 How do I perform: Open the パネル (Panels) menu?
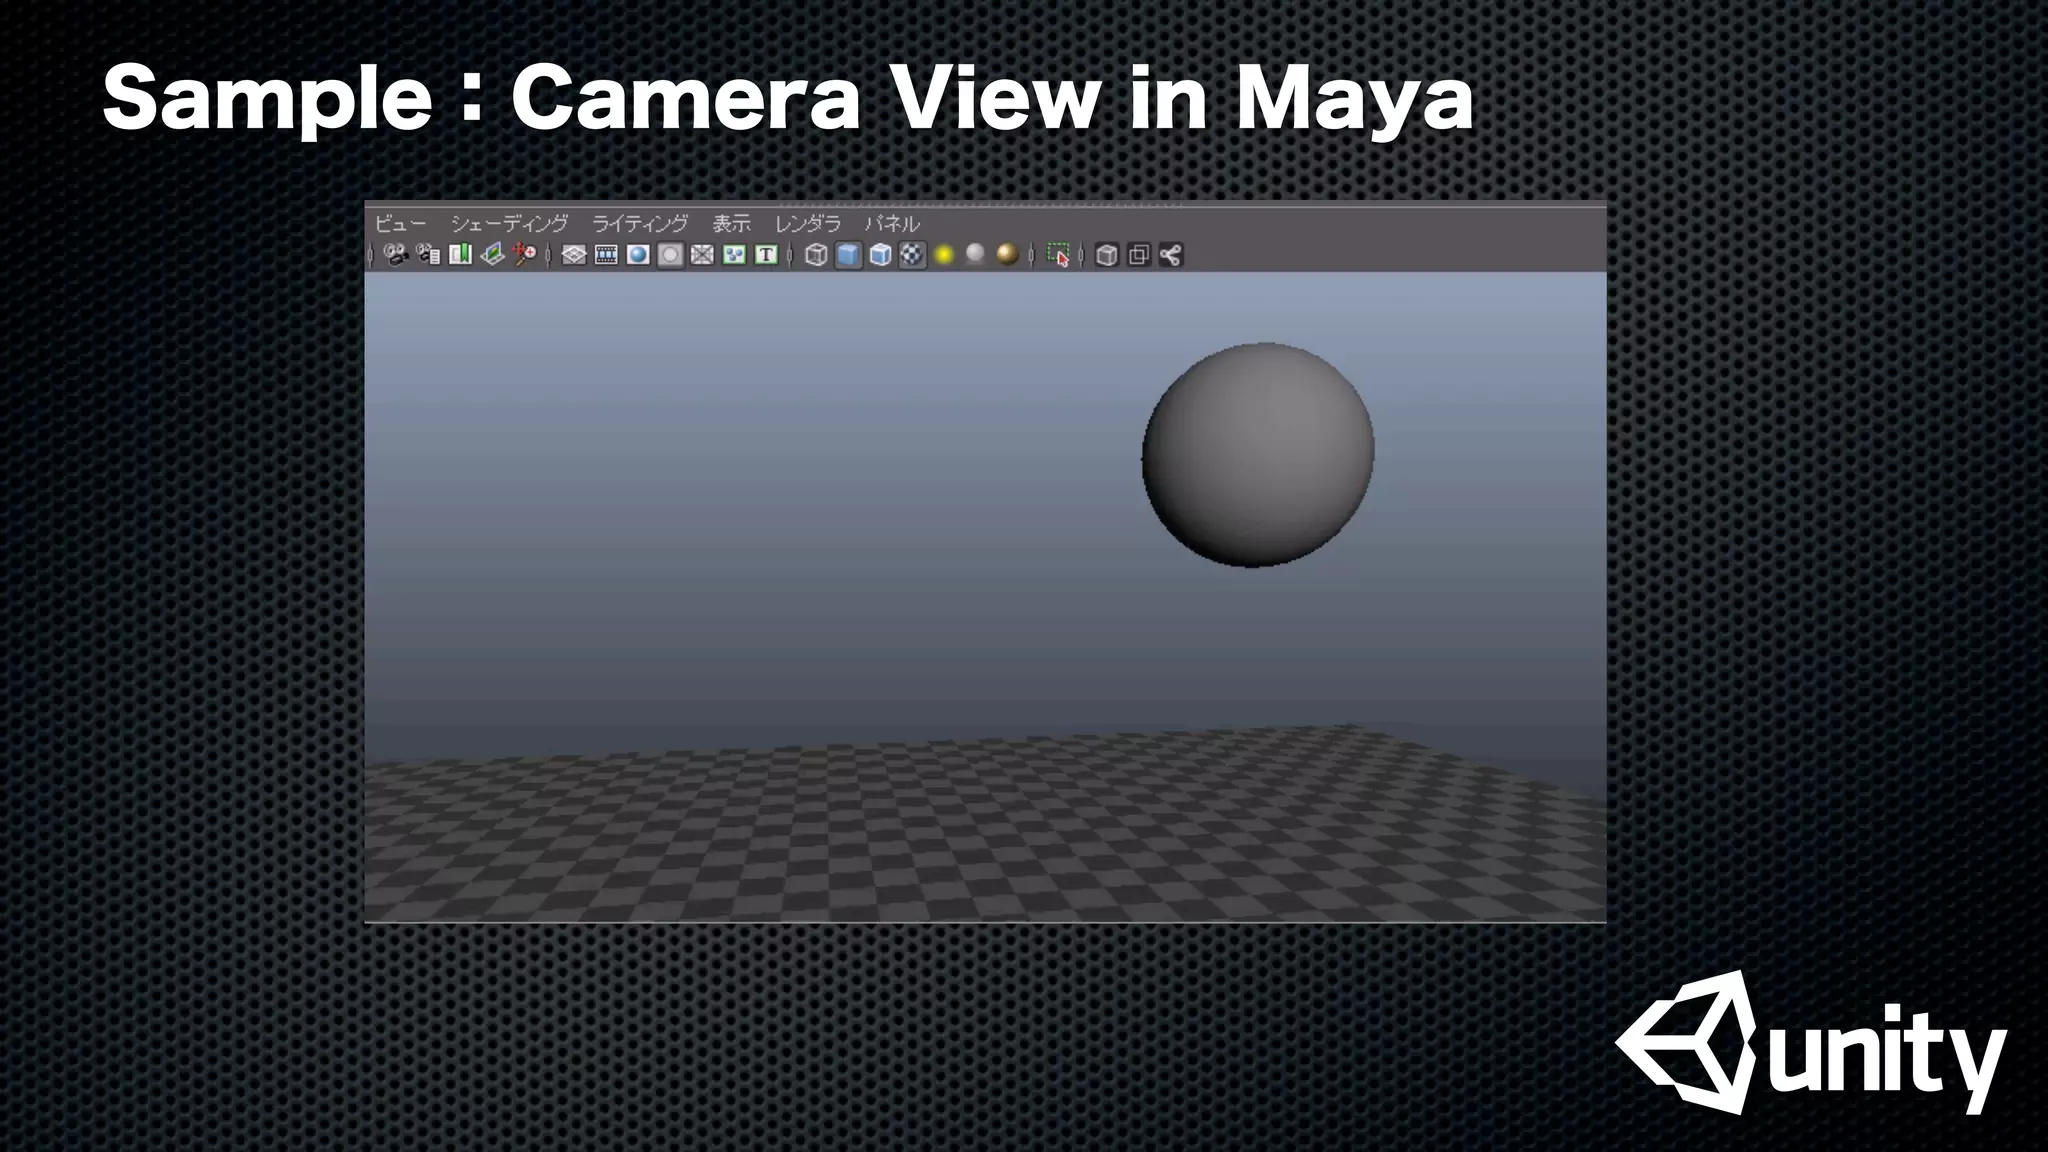coord(892,224)
